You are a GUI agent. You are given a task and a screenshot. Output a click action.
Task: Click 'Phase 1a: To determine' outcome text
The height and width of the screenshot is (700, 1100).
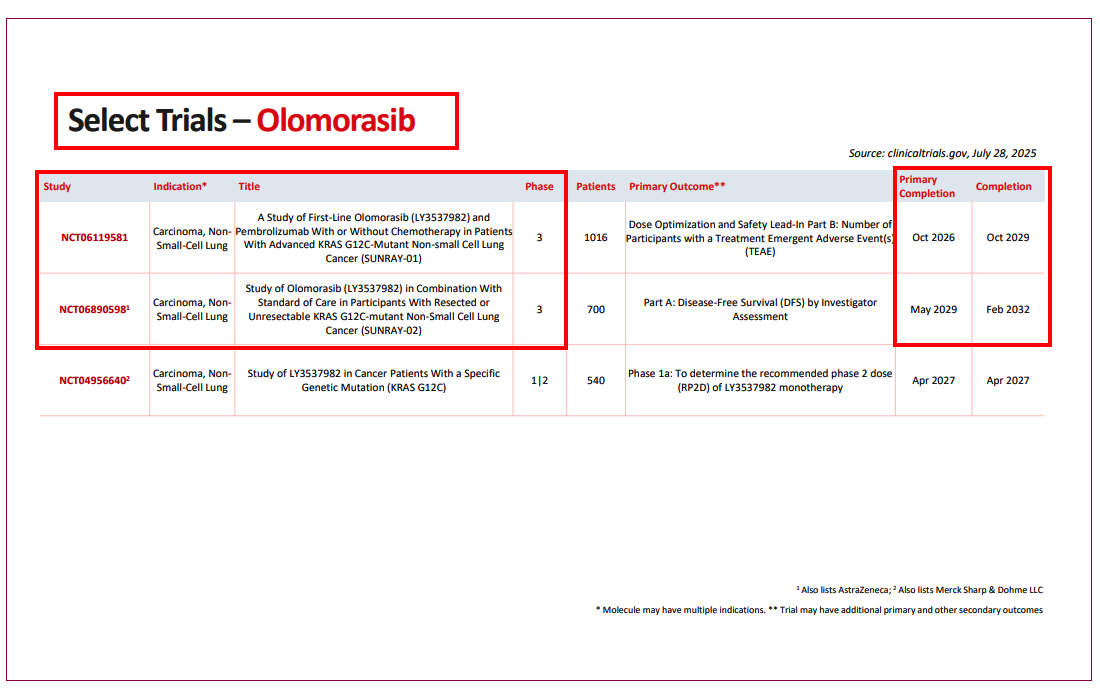(760, 381)
